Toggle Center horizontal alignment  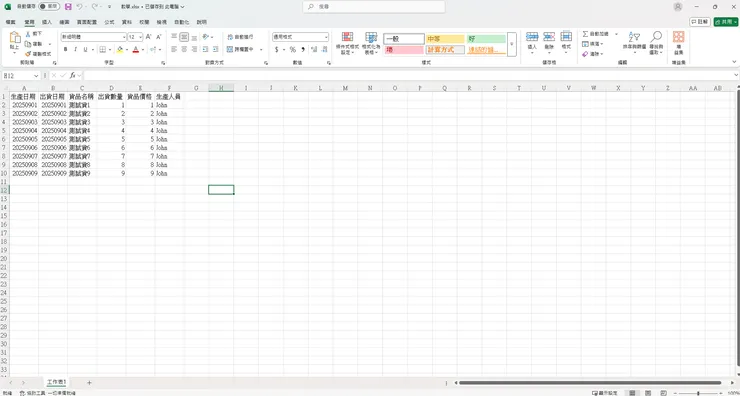coord(184,49)
